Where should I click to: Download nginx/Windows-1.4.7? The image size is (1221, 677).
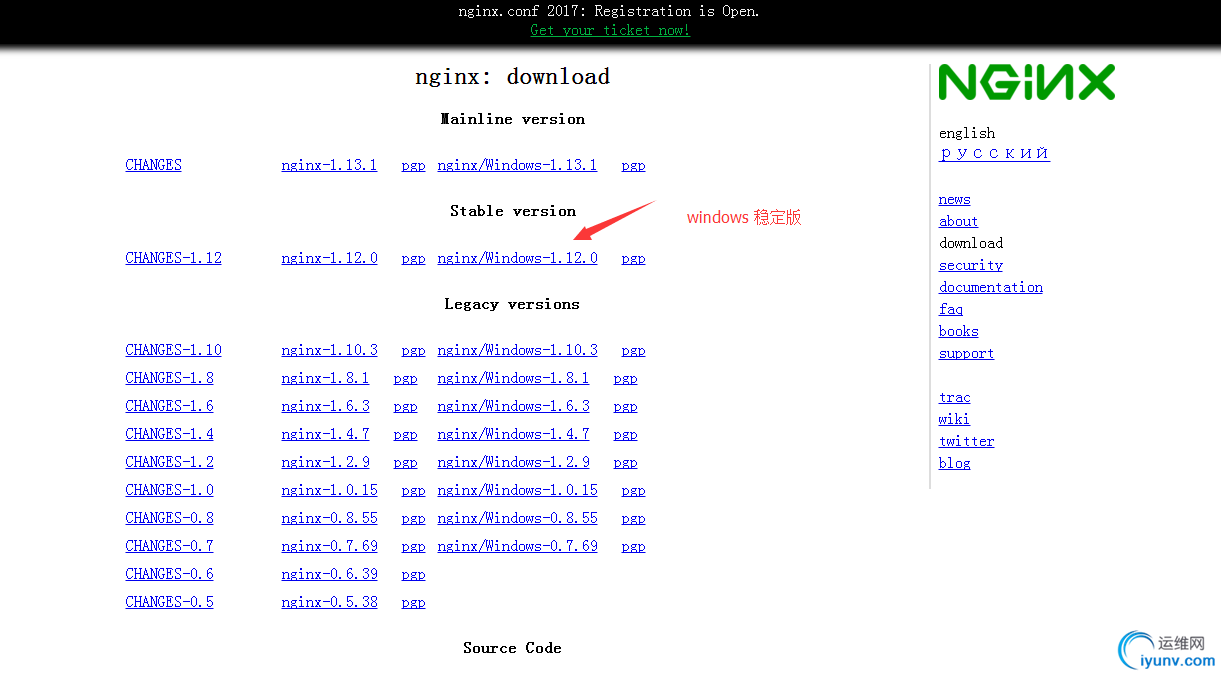point(513,434)
